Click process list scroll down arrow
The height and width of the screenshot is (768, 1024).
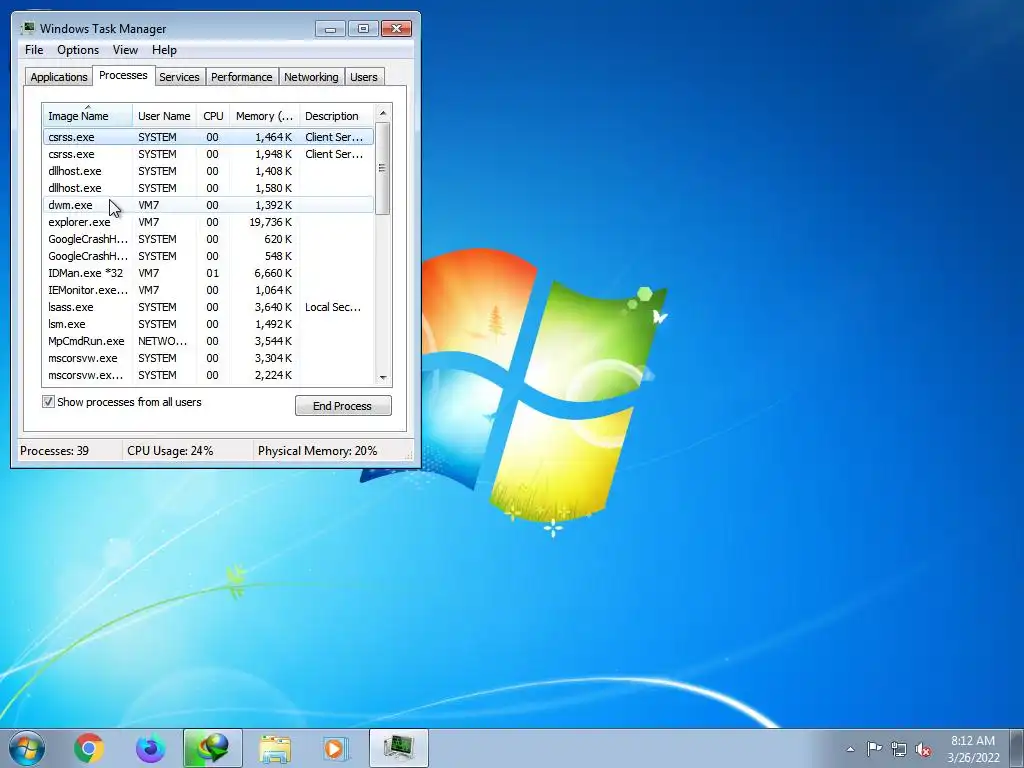click(383, 377)
